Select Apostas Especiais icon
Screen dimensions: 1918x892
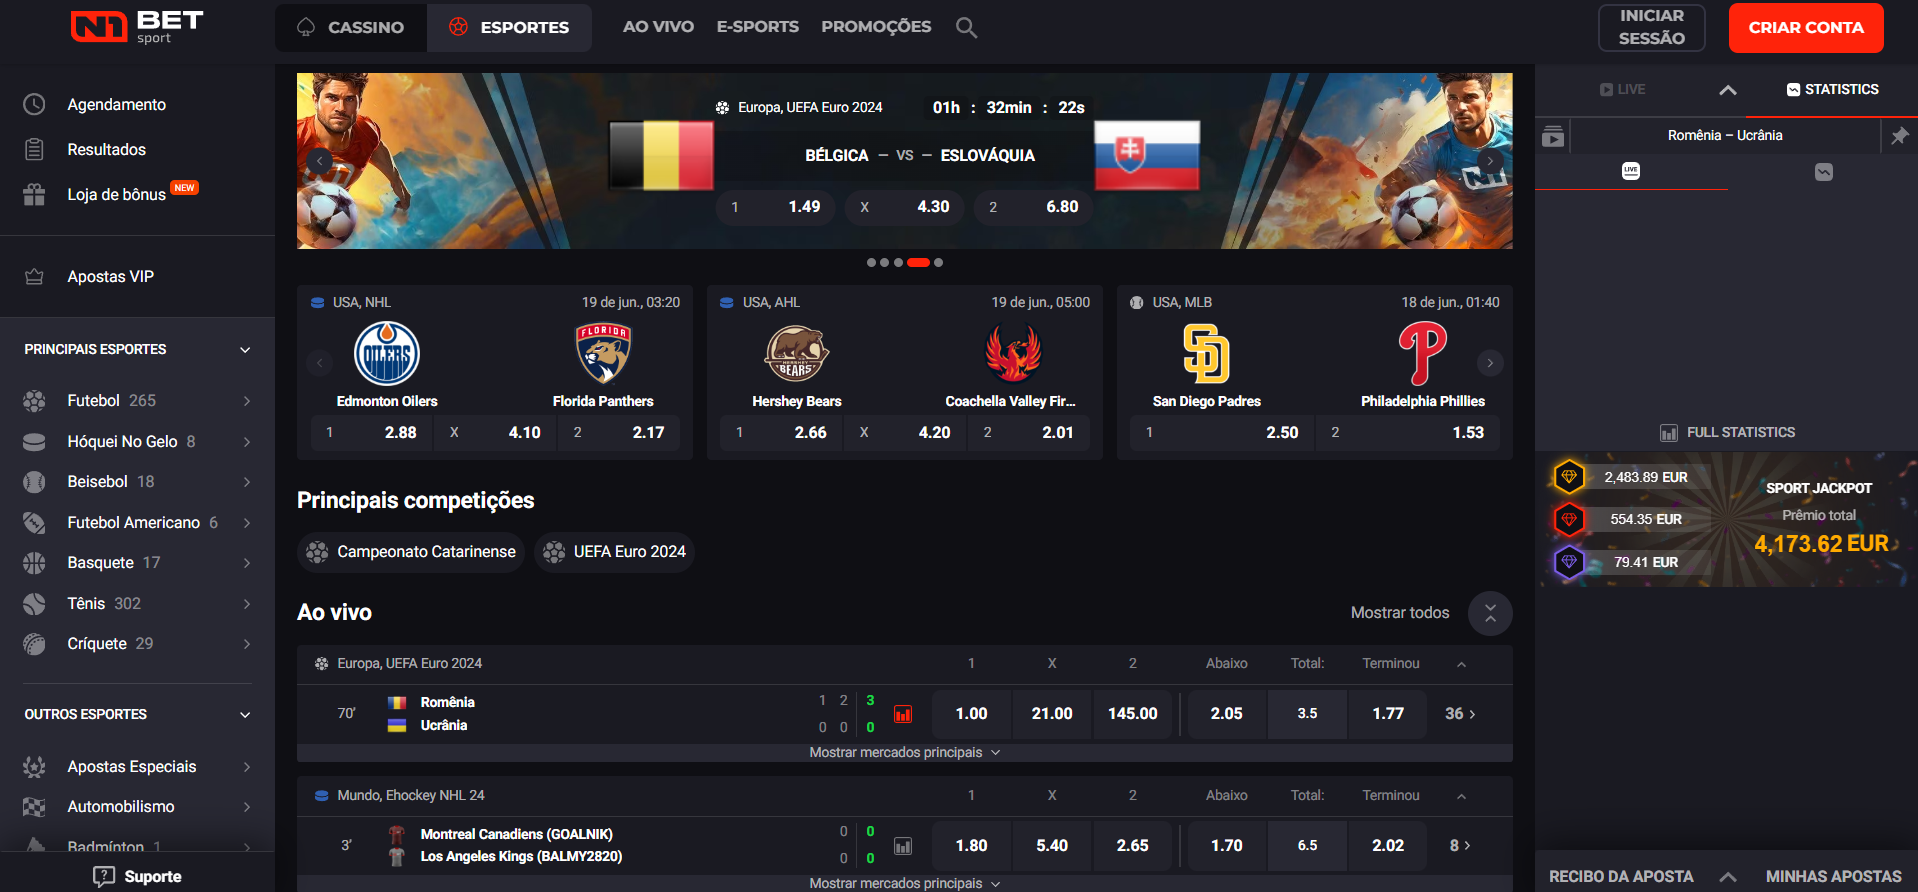tap(34, 766)
